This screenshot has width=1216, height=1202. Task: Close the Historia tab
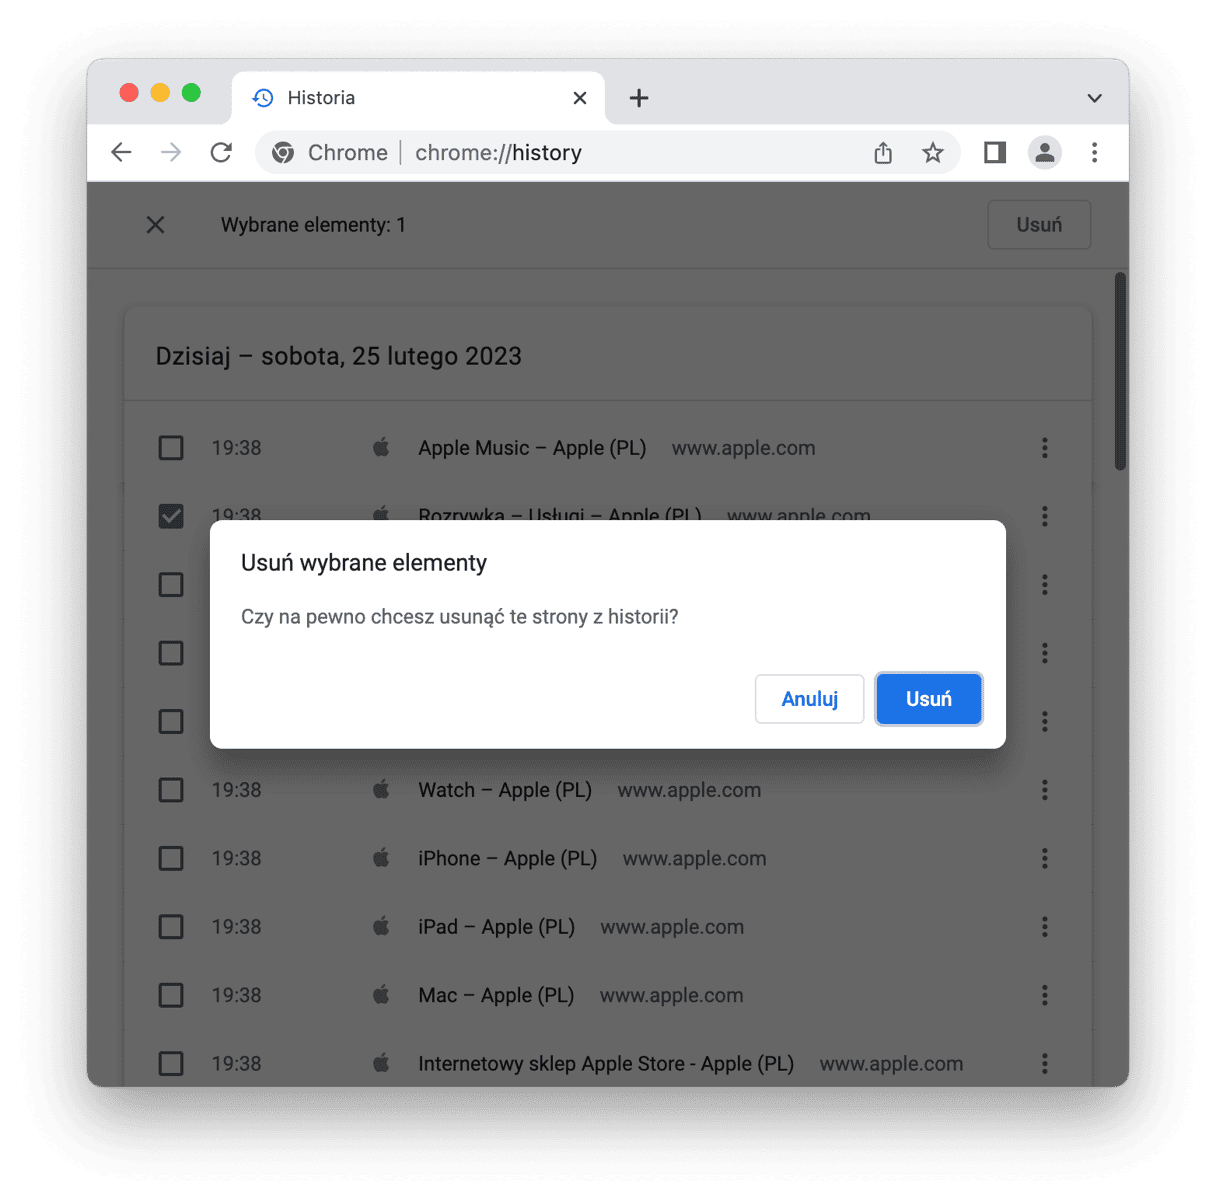[x=580, y=98]
